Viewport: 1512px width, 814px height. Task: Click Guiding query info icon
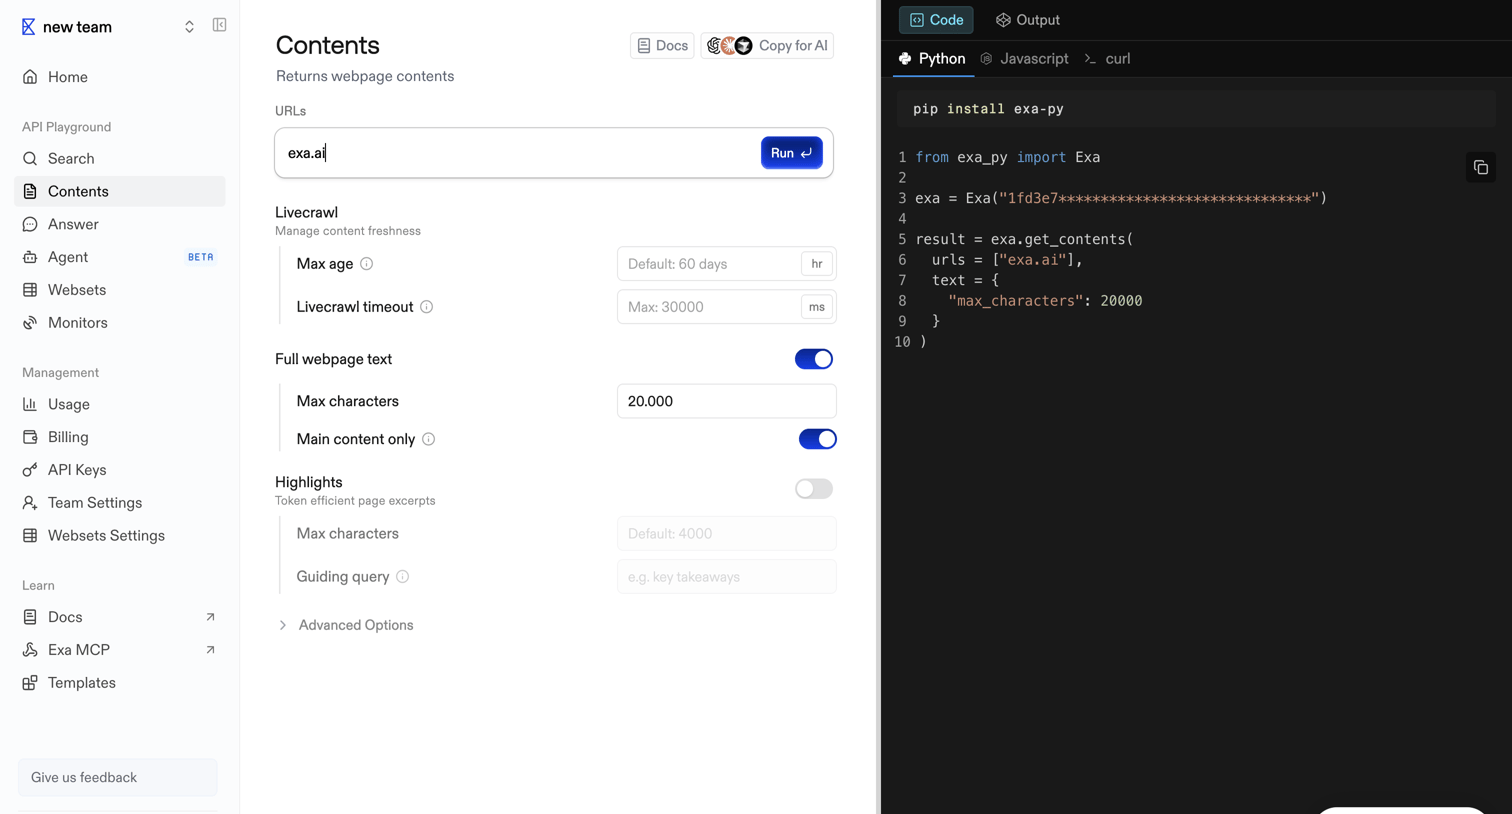pyautogui.click(x=403, y=577)
